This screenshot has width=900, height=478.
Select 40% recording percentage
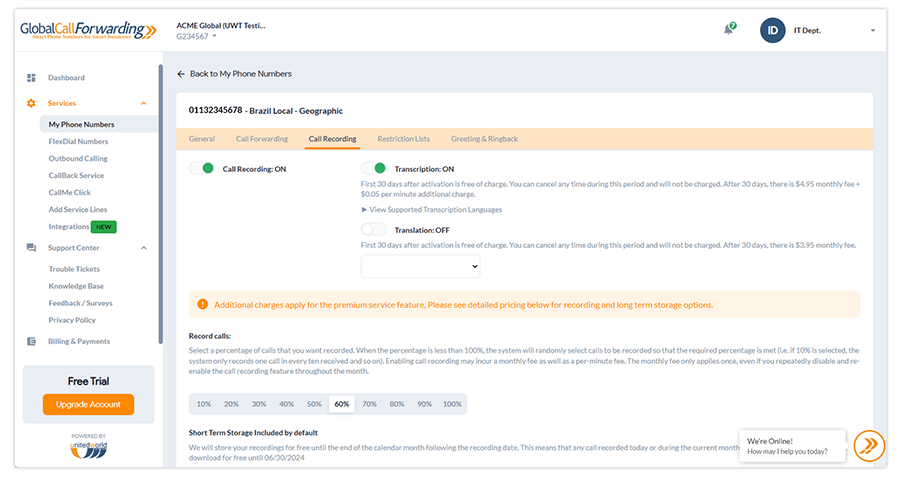pyautogui.click(x=286, y=404)
